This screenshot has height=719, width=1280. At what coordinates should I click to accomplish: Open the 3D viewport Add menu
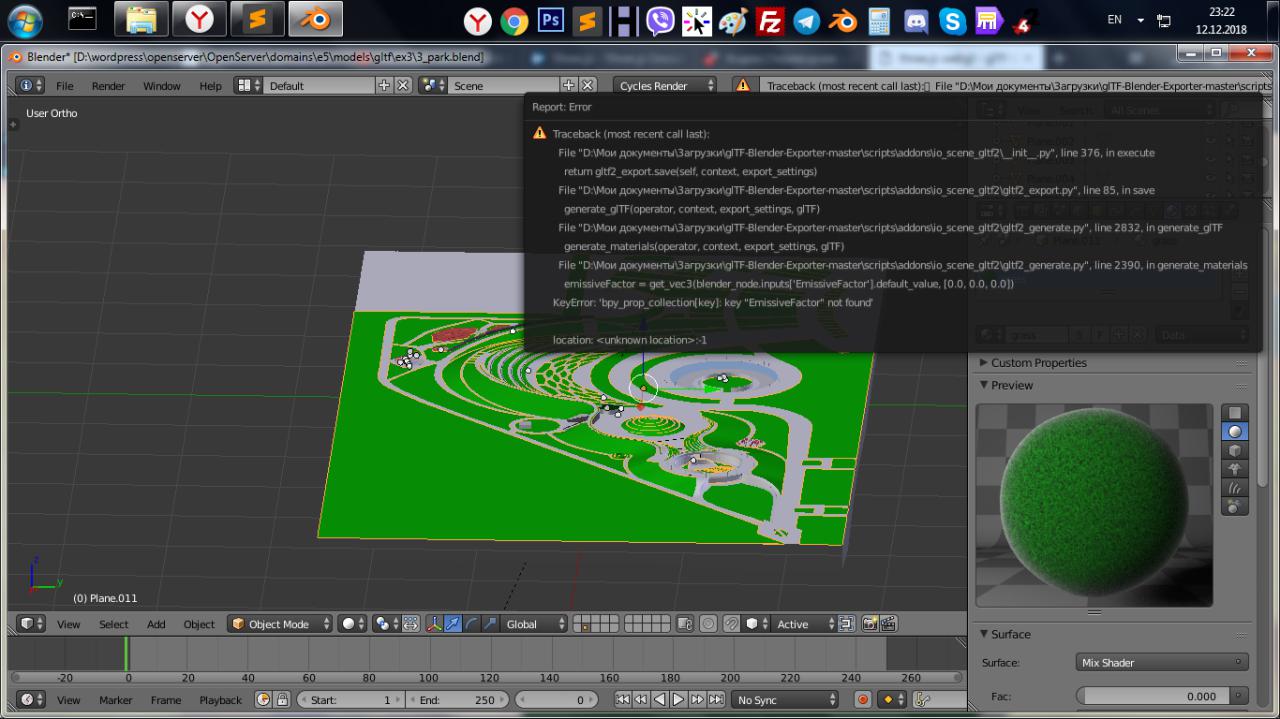[156, 624]
